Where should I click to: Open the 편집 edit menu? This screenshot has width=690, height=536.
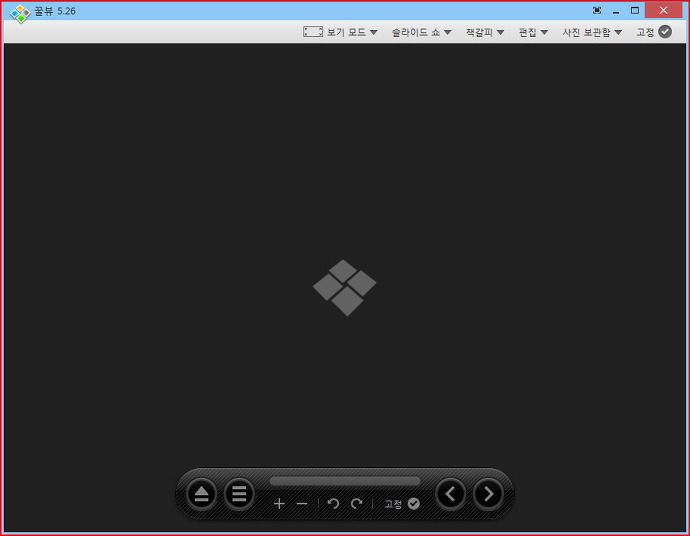click(533, 32)
